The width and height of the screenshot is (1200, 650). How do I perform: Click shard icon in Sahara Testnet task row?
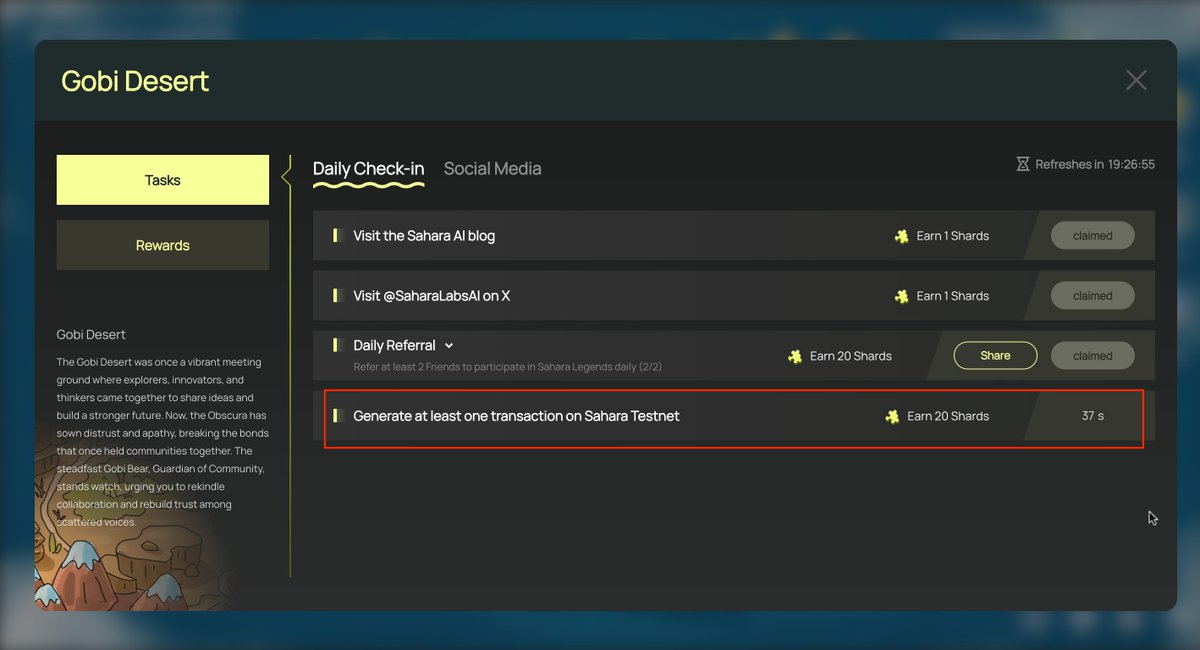point(892,416)
